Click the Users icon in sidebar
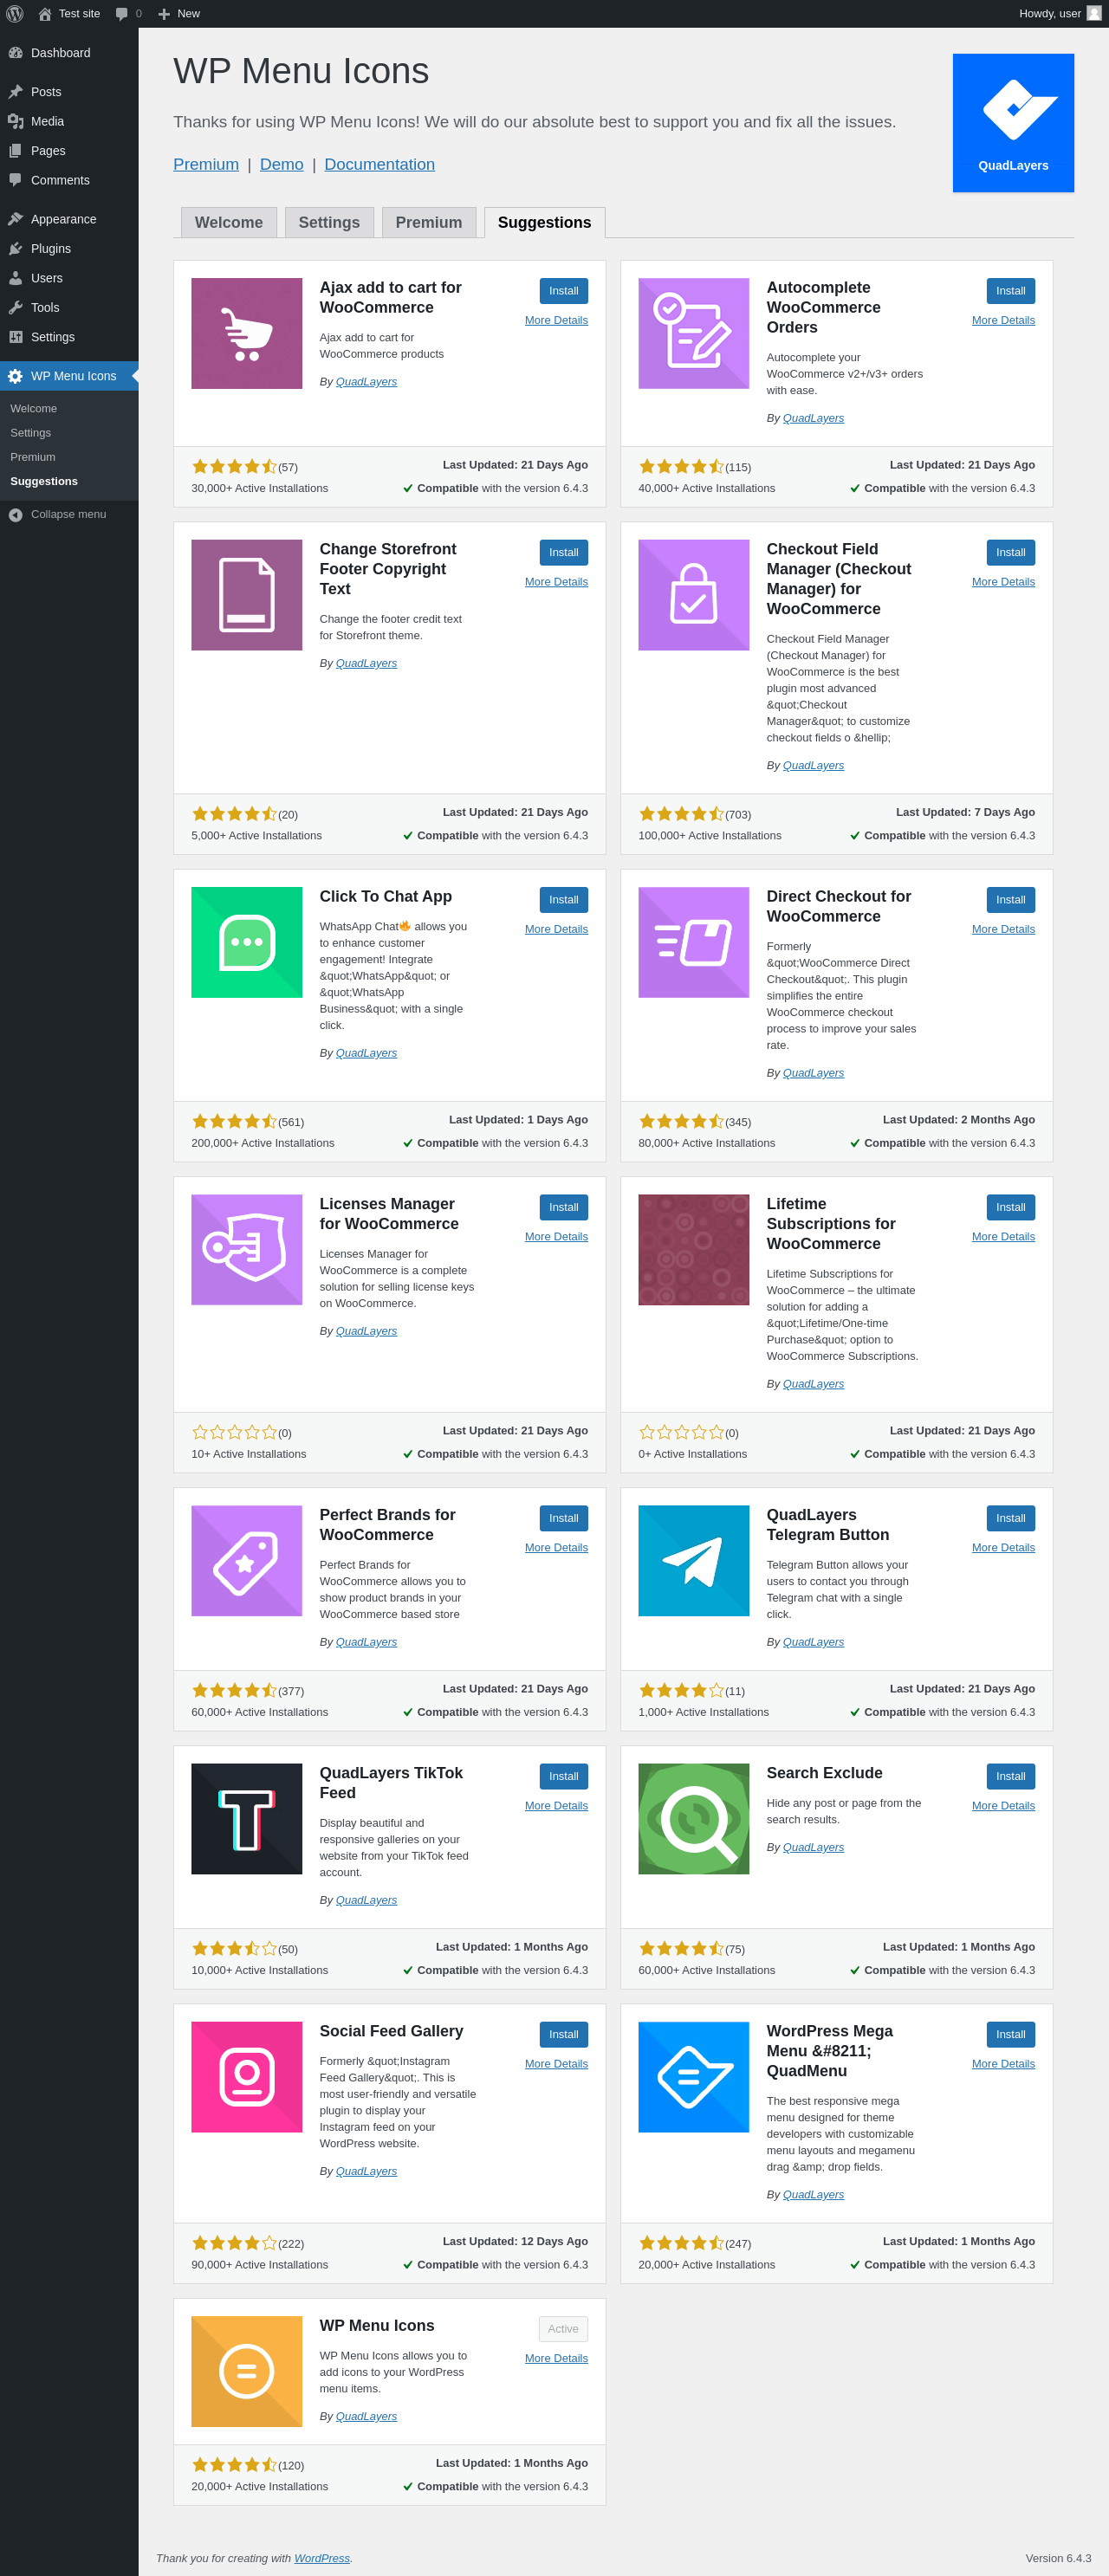 (15, 278)
